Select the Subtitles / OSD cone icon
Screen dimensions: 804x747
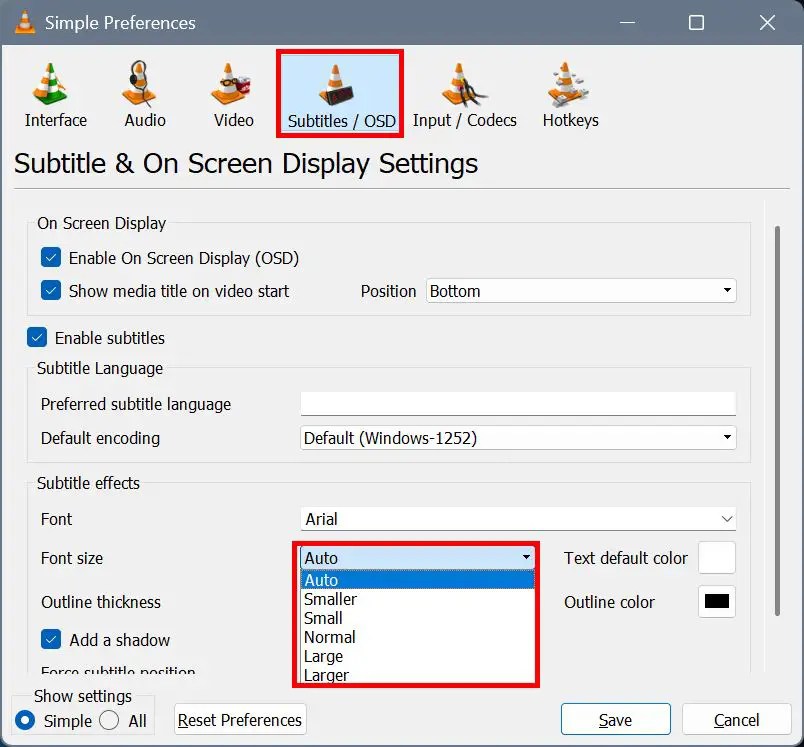[336, 86]
